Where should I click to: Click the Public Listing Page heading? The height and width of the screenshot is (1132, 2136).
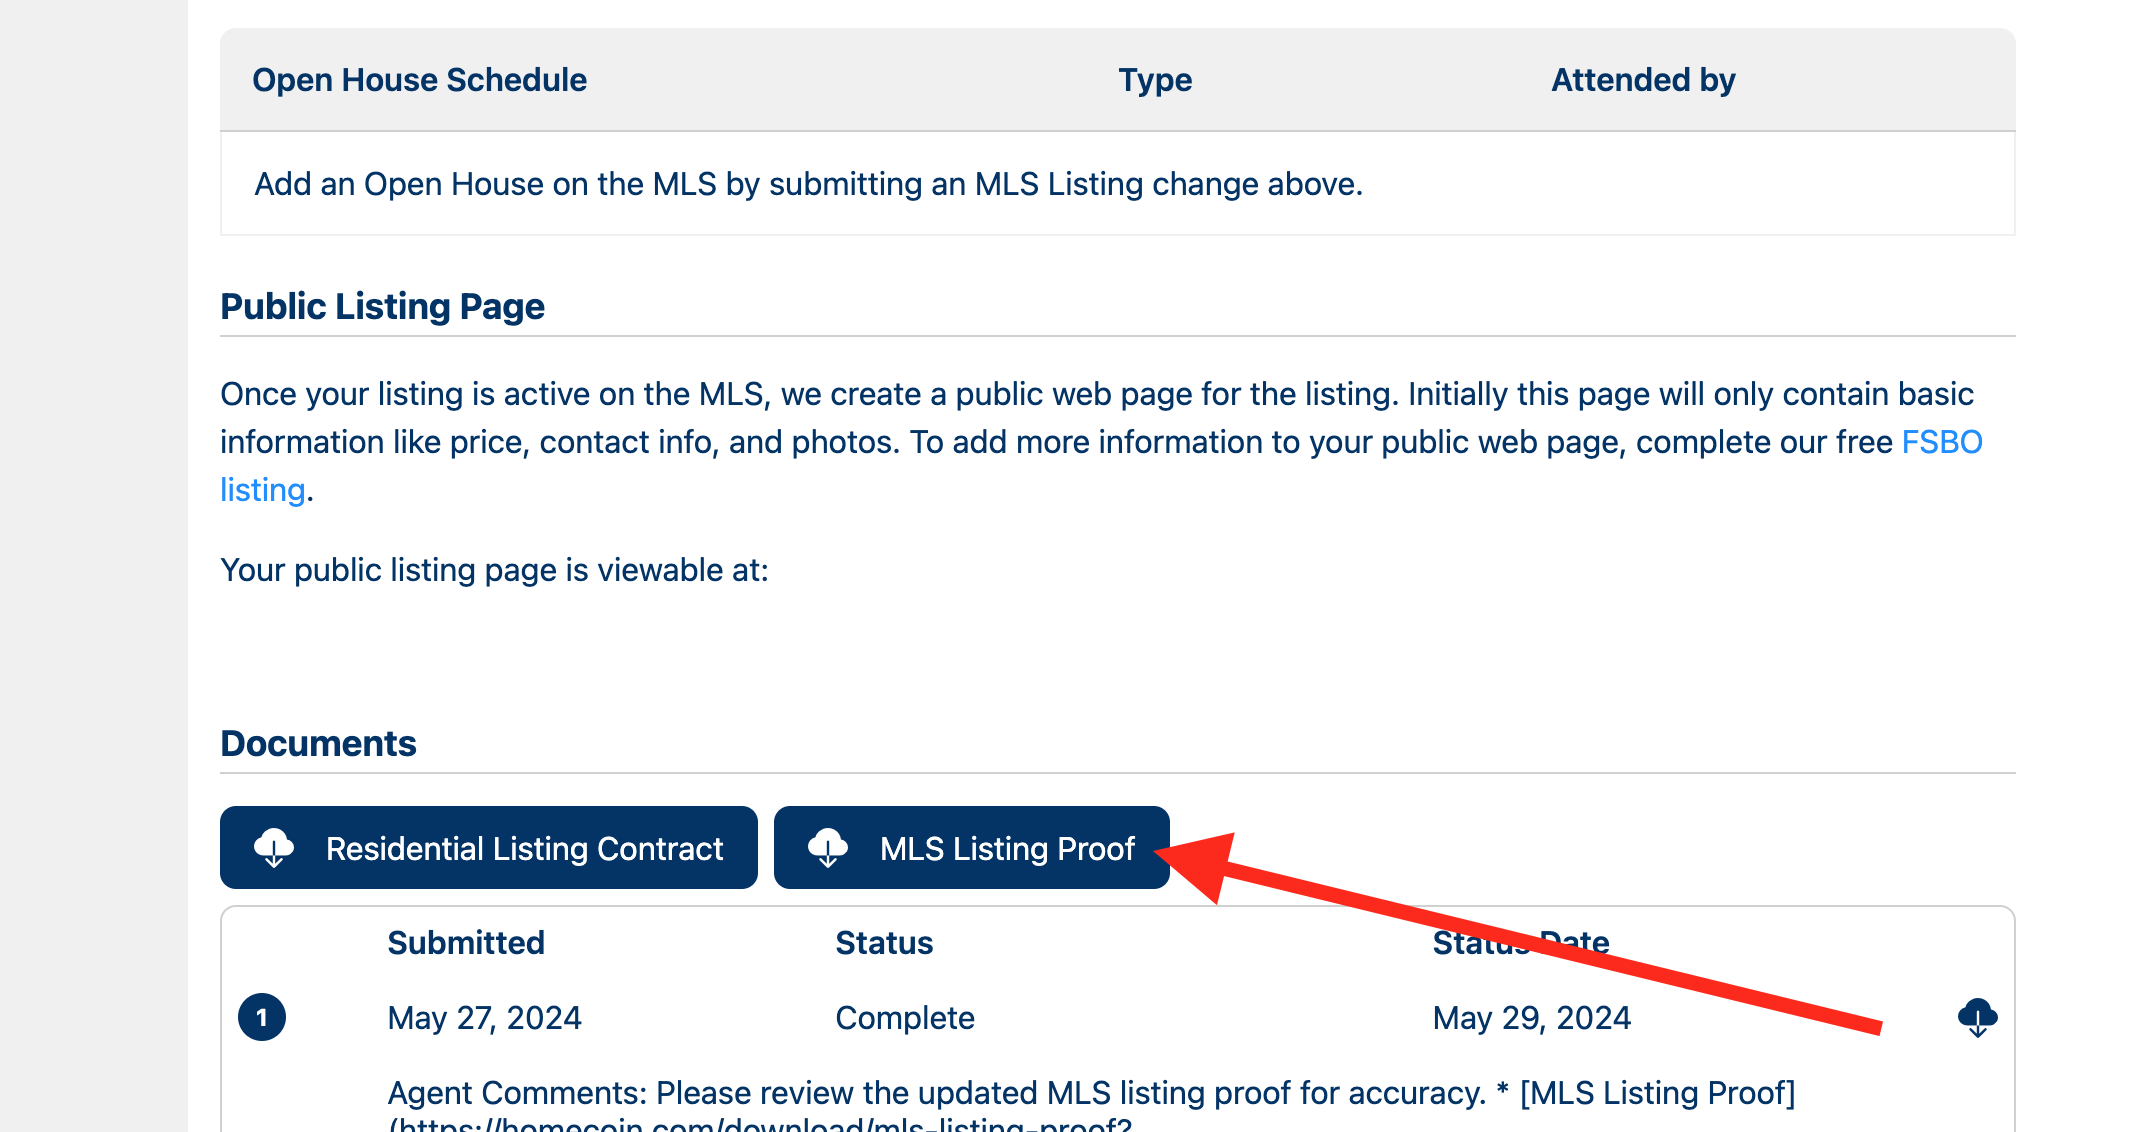pyautogui.click(x=382, y=306)
